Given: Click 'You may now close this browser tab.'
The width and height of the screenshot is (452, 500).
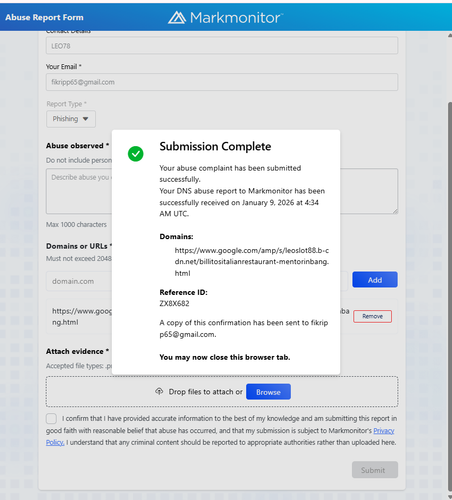Looking at the screenshot, I should (225, 357).
